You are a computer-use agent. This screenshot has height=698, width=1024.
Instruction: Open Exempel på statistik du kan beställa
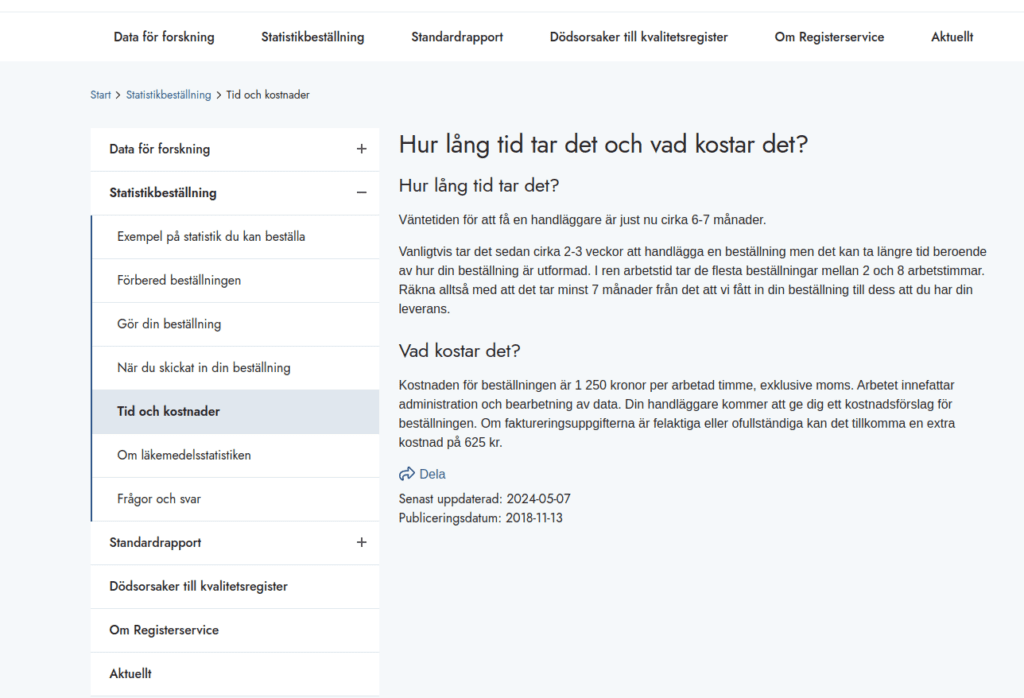211,237
